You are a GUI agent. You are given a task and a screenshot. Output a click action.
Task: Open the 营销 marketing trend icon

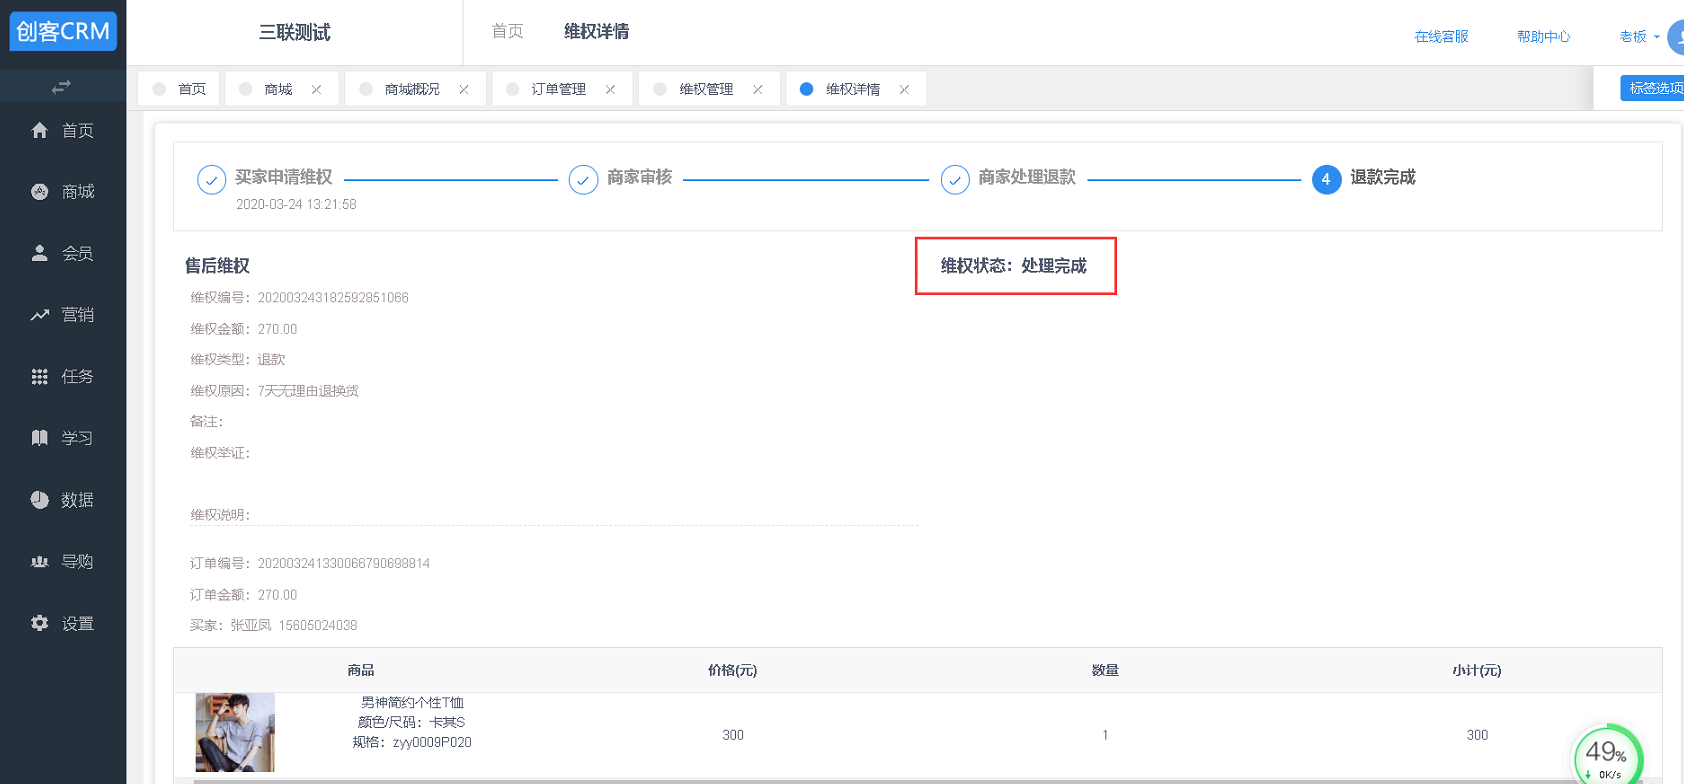(40, 315)
